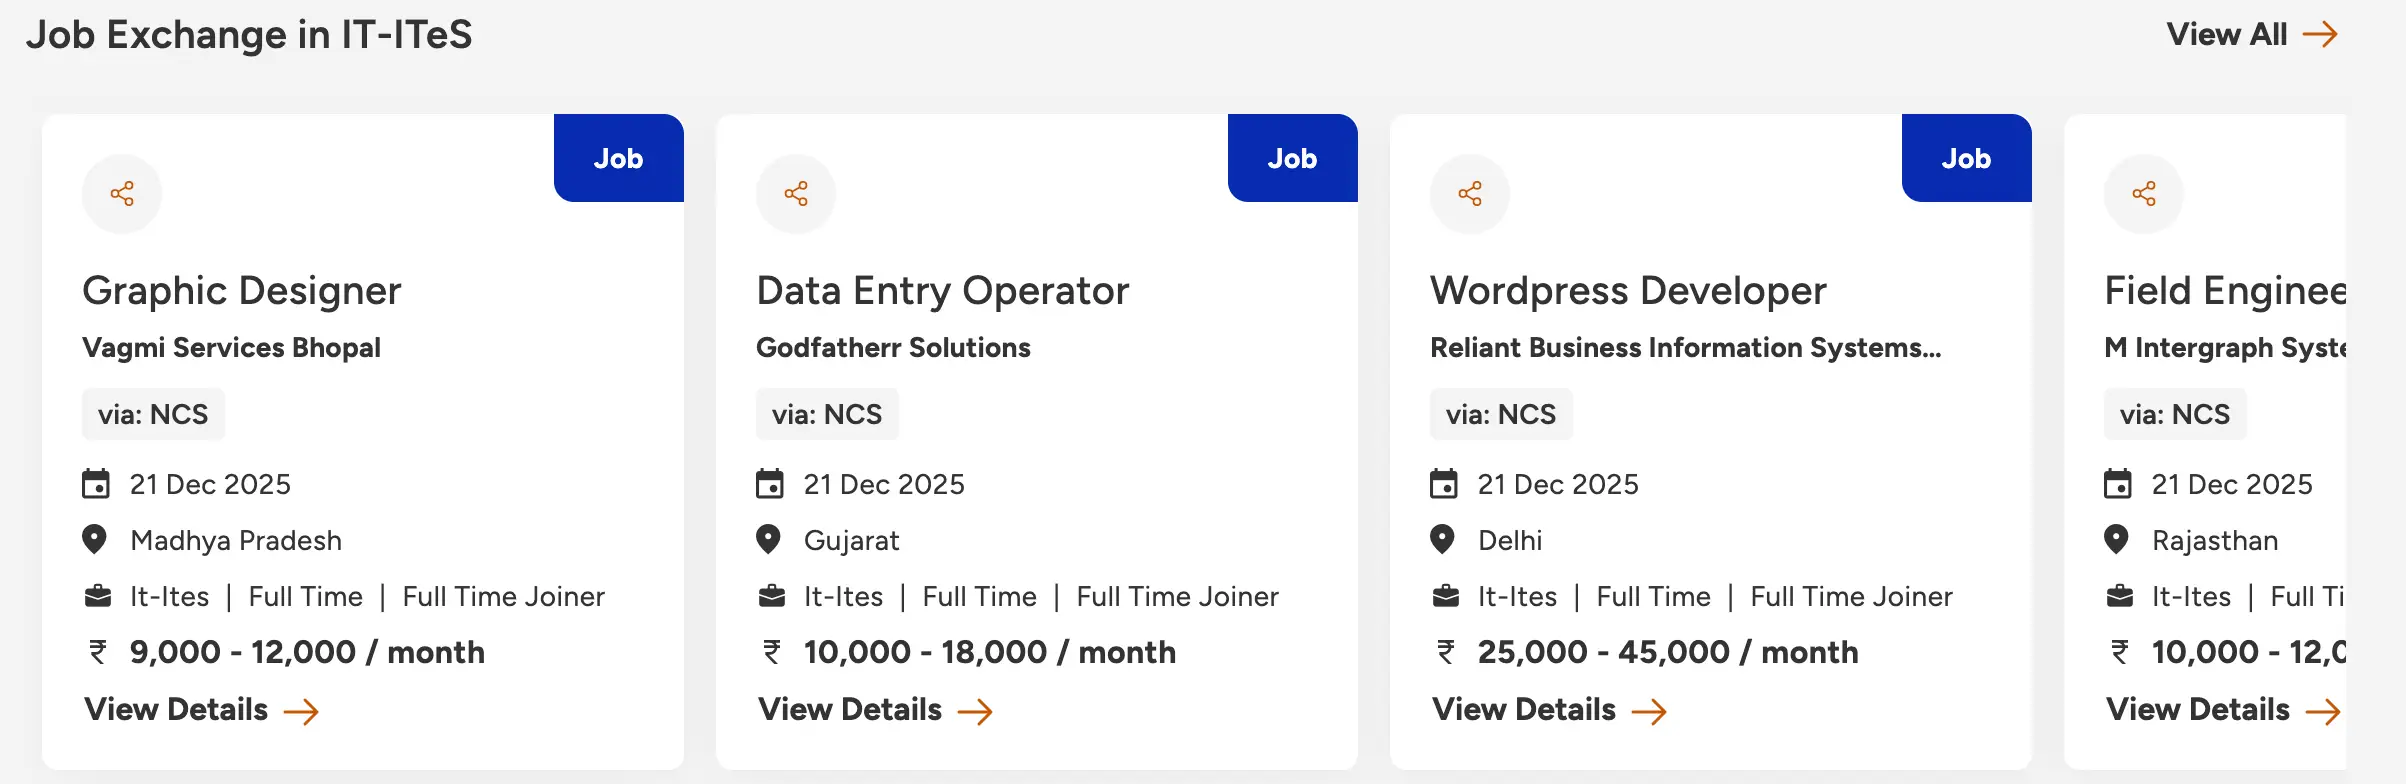This screenshot has height=784, width=2406.
Task: Click the calendar icon on Field Engineer card
Action: pyautogui.click(x=2117, y=483)
